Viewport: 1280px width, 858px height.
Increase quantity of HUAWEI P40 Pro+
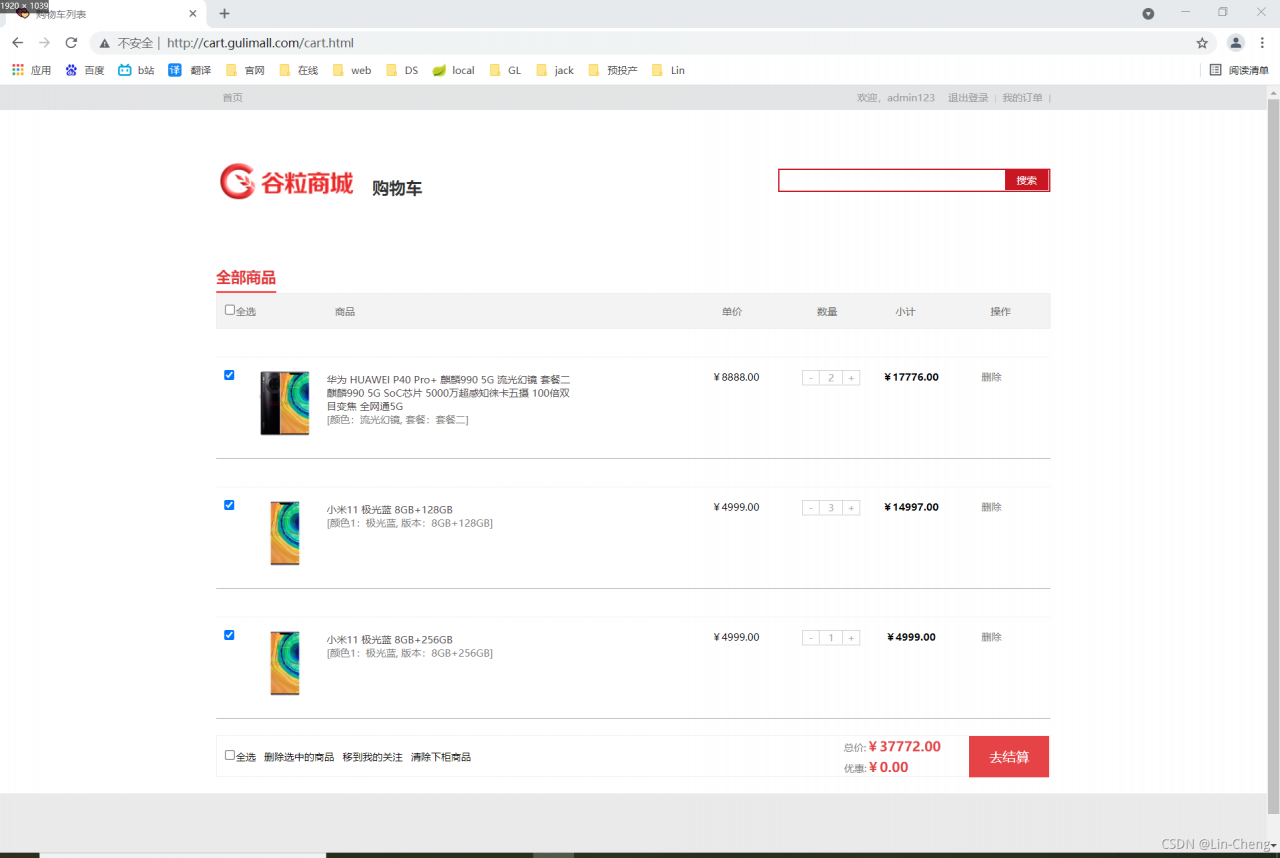[x=851, y=378]
